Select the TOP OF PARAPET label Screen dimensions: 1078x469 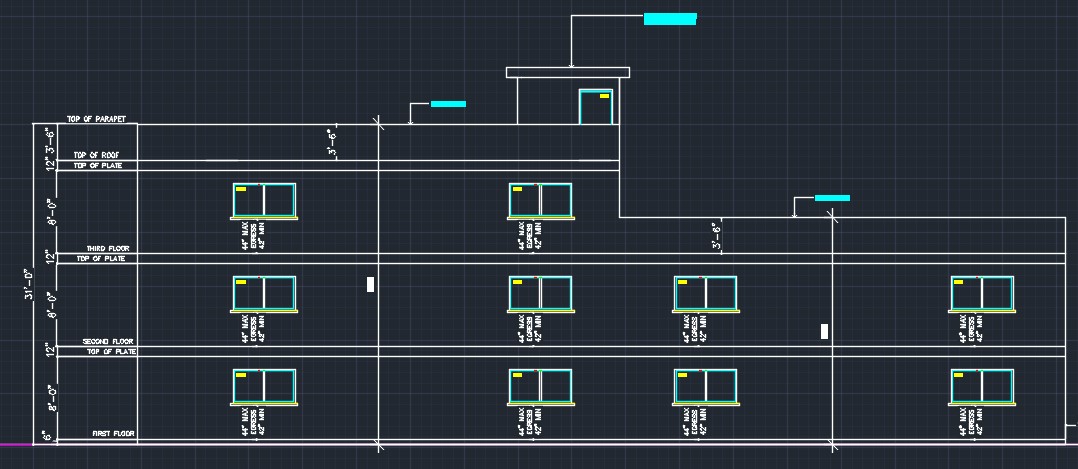[x=96, y=119]
